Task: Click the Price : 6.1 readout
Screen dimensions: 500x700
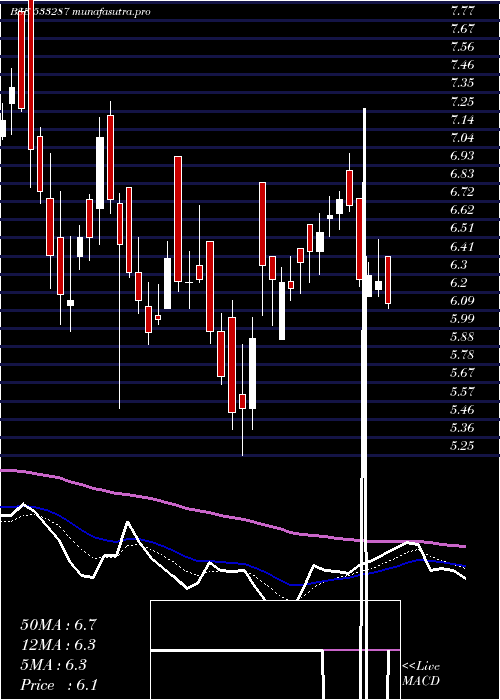Action: 59,685
